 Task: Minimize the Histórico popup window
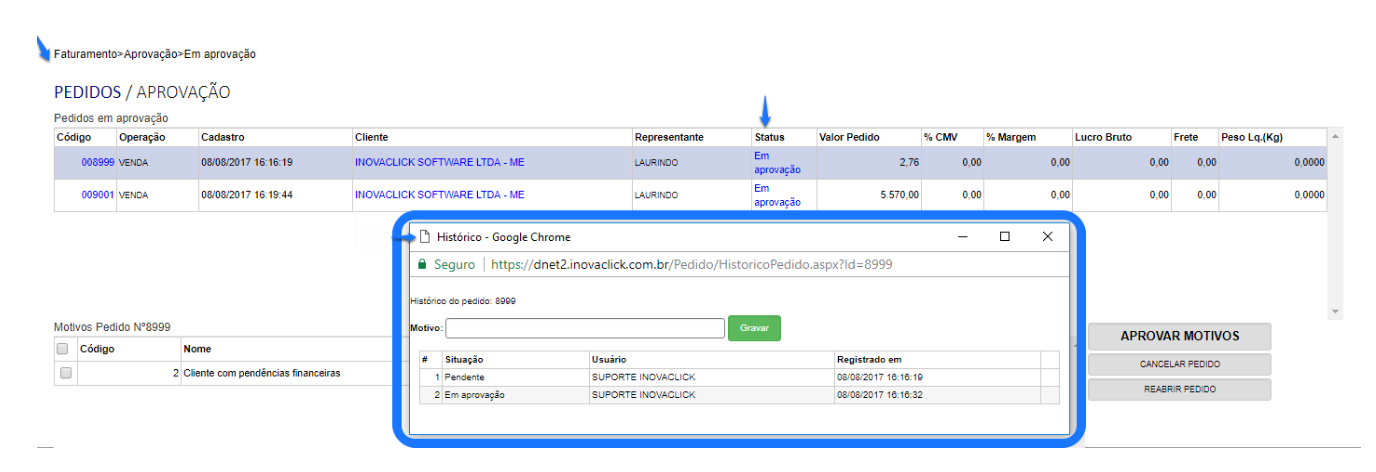(x=962, y=237)
